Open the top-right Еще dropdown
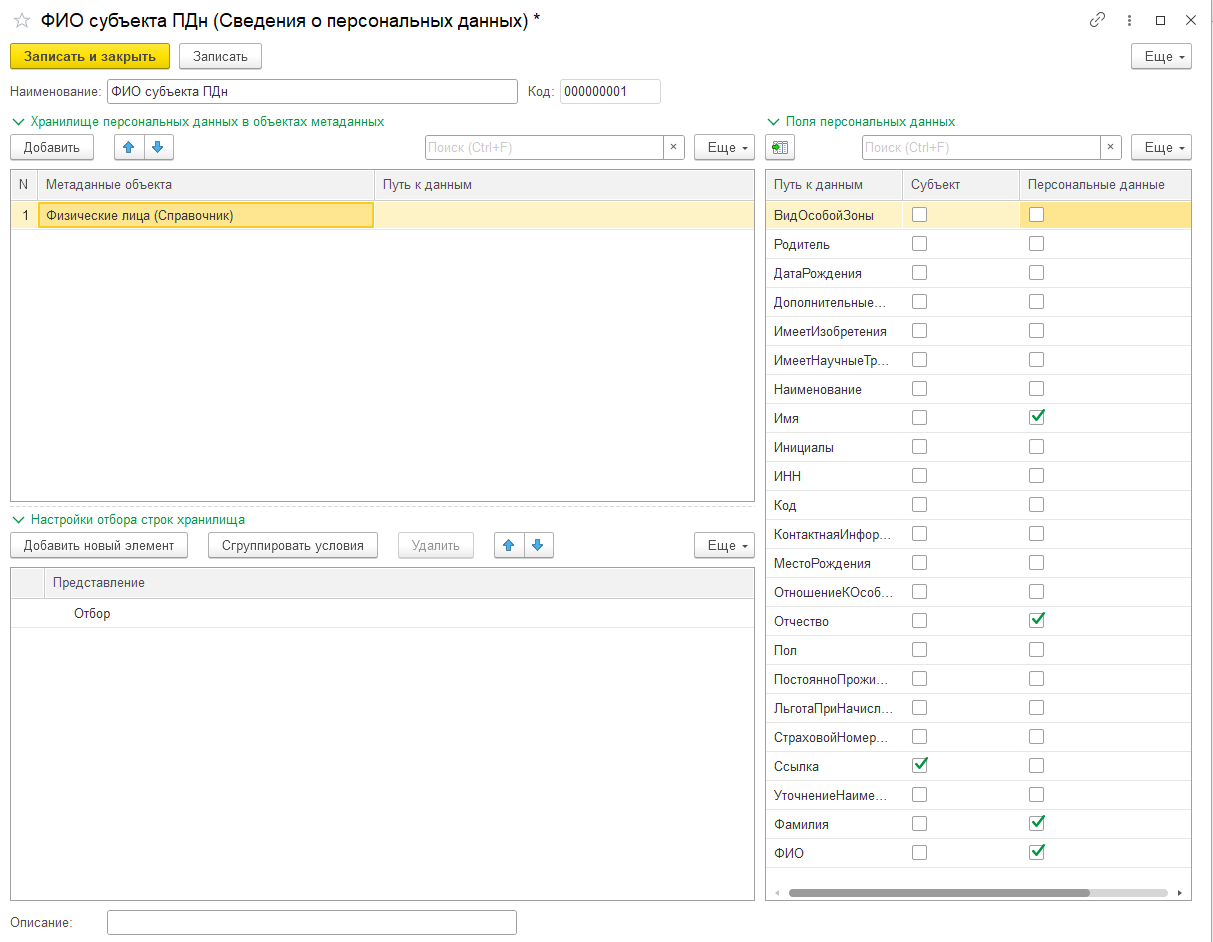1213x942 pixels. [1160, 57]
